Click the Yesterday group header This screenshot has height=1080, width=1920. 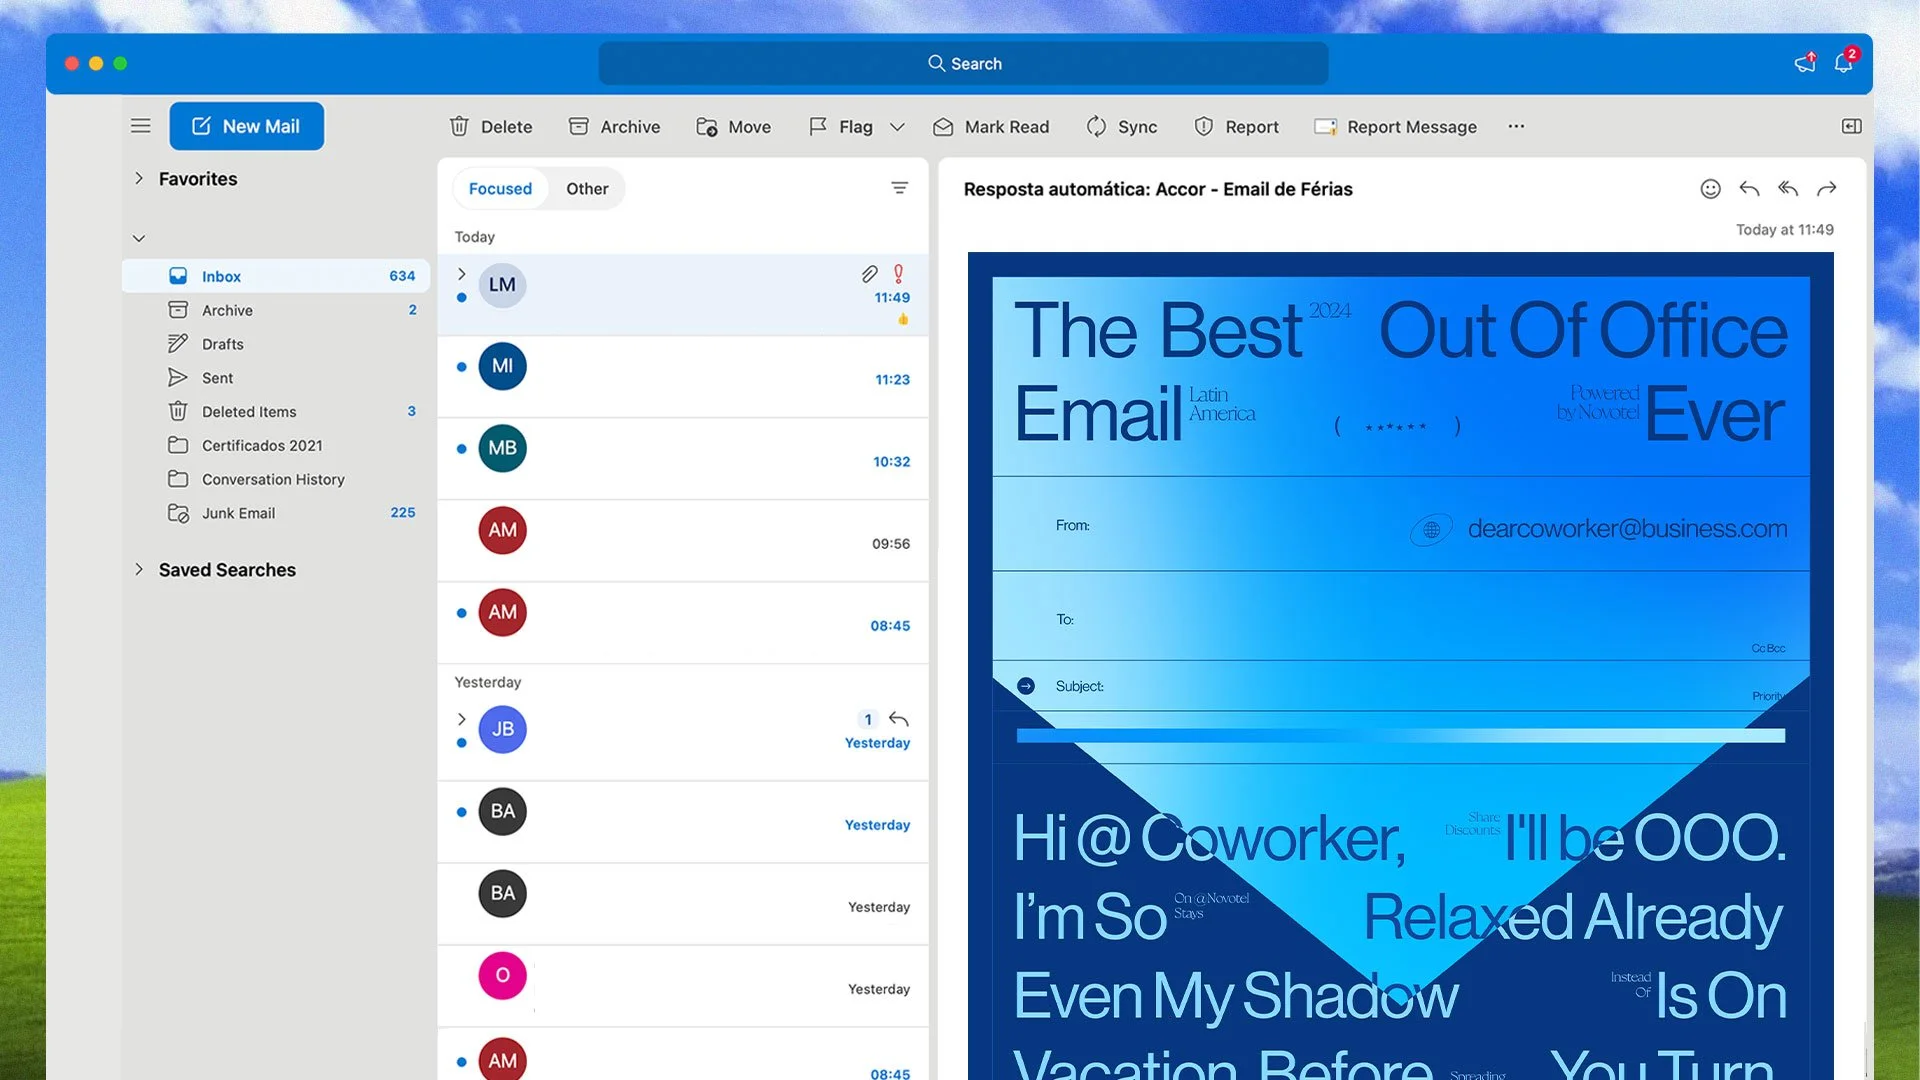point(487,682)
